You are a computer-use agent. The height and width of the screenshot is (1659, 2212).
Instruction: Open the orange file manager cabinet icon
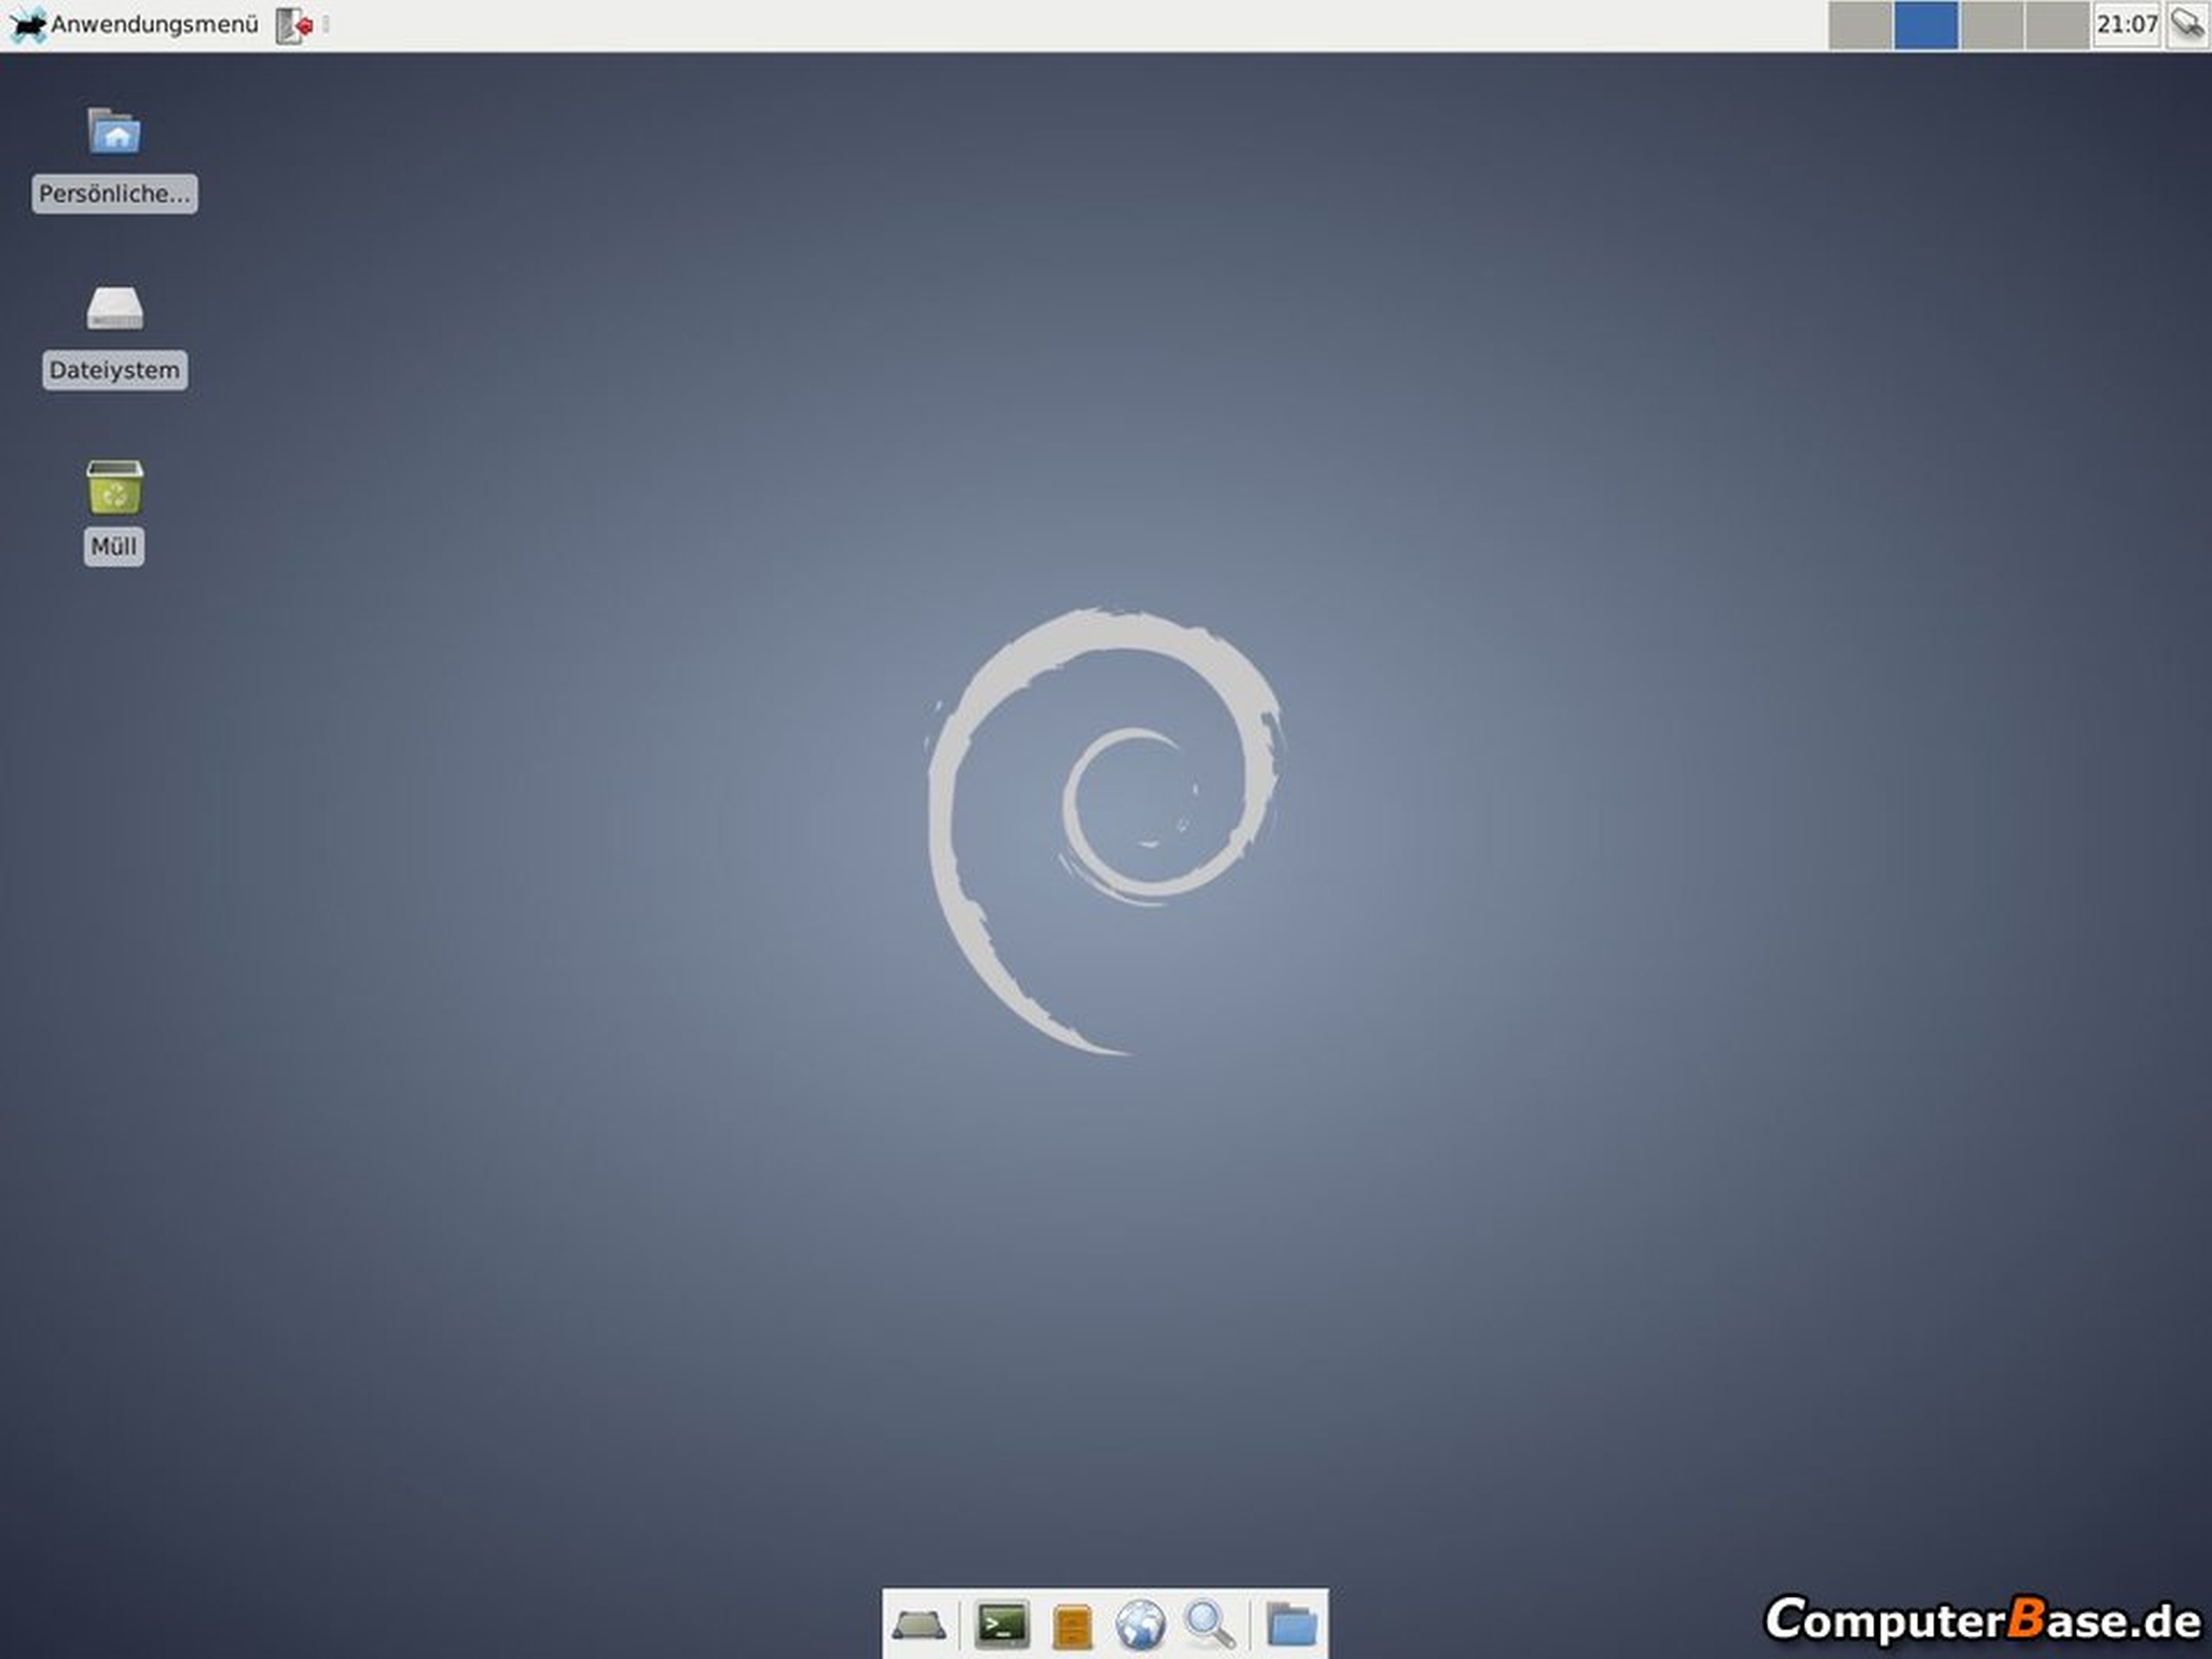(1072, 1626)
